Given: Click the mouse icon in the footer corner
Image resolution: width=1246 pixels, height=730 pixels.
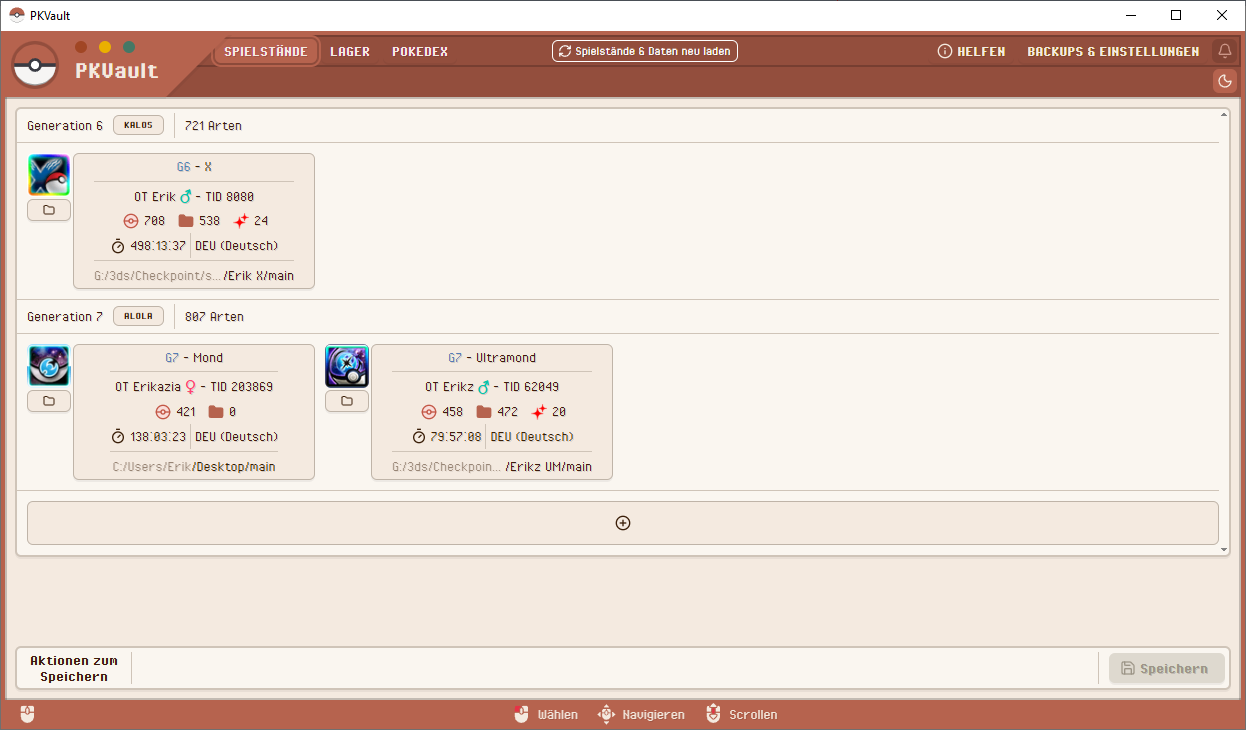Looking at the screenshot, I should 27,714.
